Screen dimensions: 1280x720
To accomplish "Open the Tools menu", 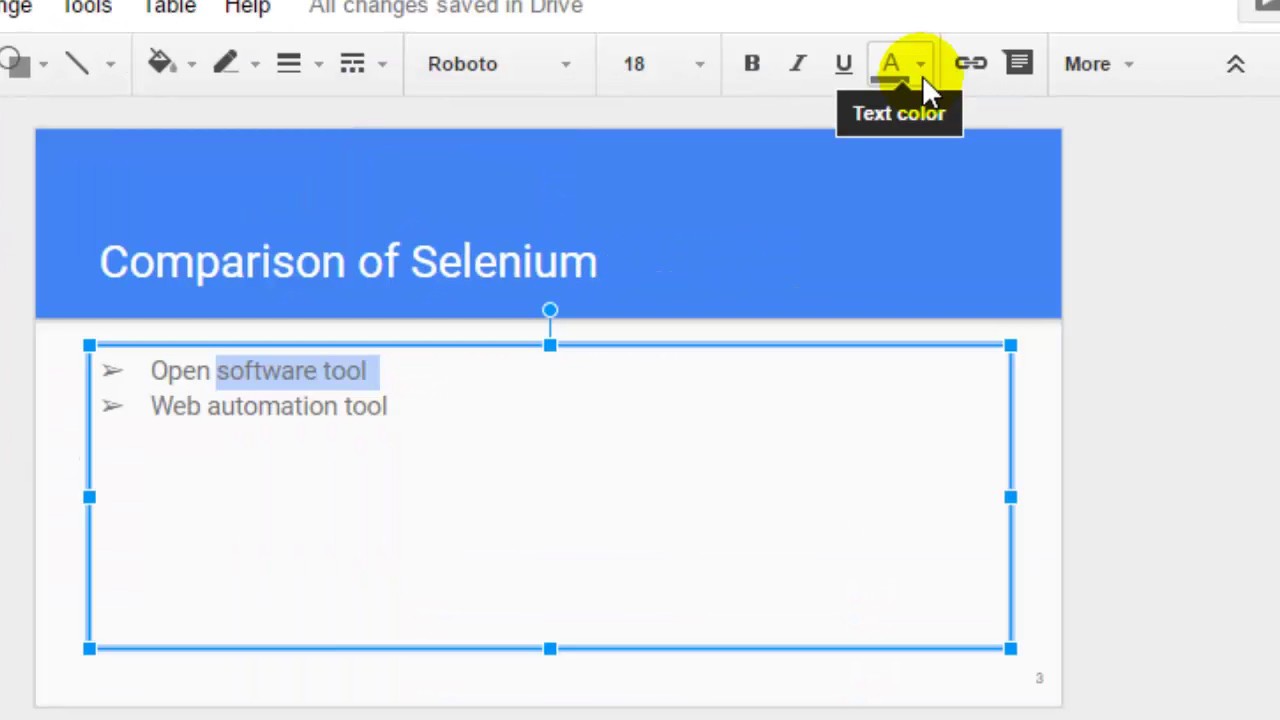I will click(x=87, y=8).
